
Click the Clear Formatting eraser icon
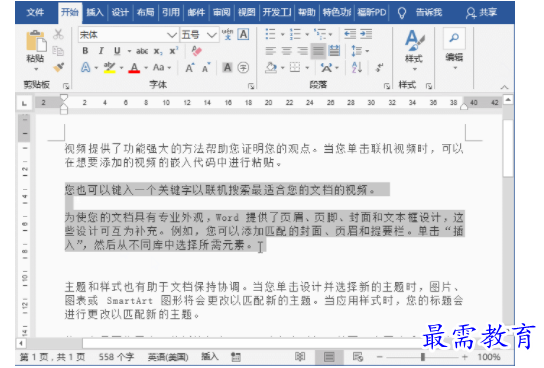pos(196,51)
